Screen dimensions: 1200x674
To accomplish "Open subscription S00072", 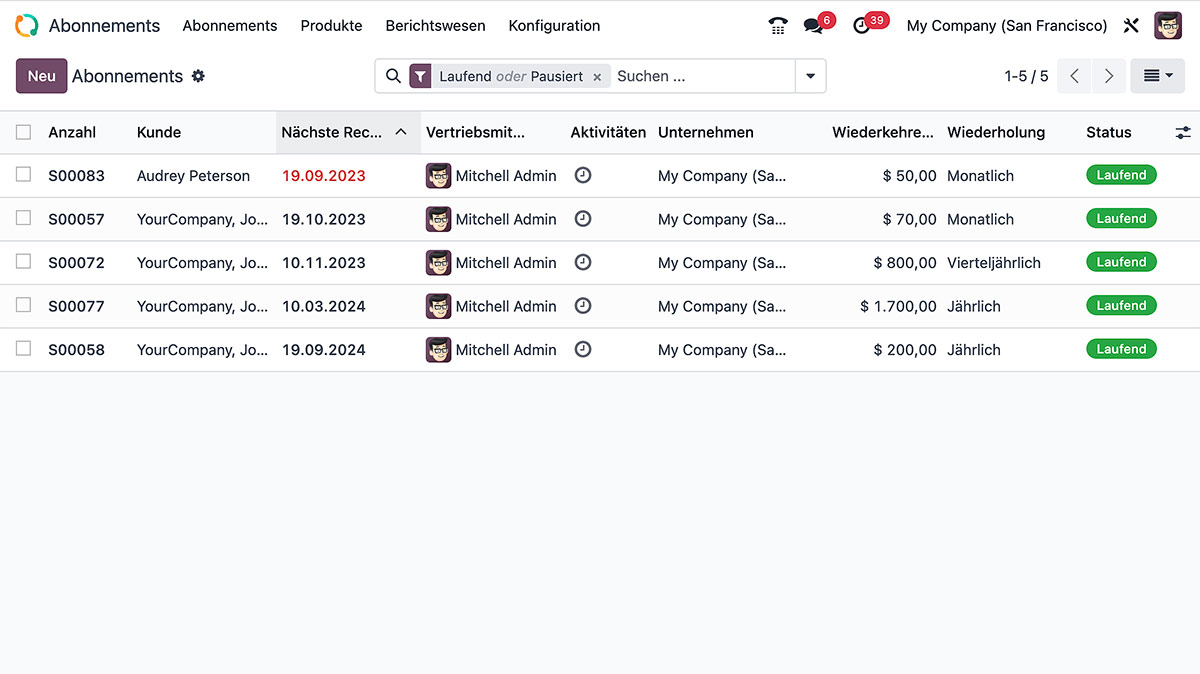I will click(x=75, y=262).
